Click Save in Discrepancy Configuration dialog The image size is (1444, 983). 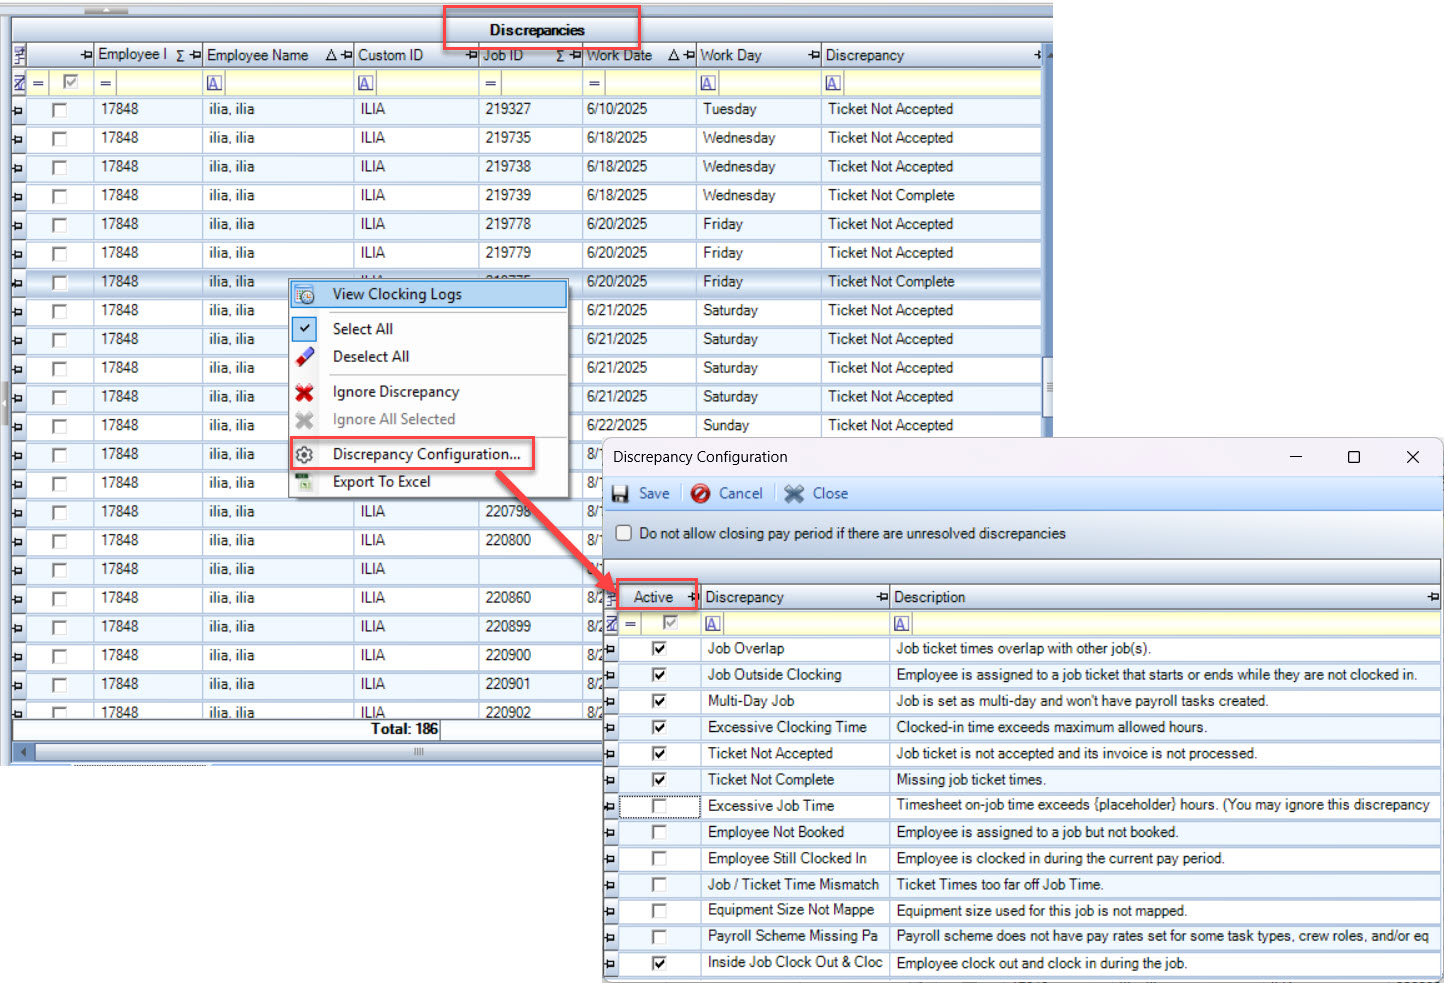tap(642, 494)
